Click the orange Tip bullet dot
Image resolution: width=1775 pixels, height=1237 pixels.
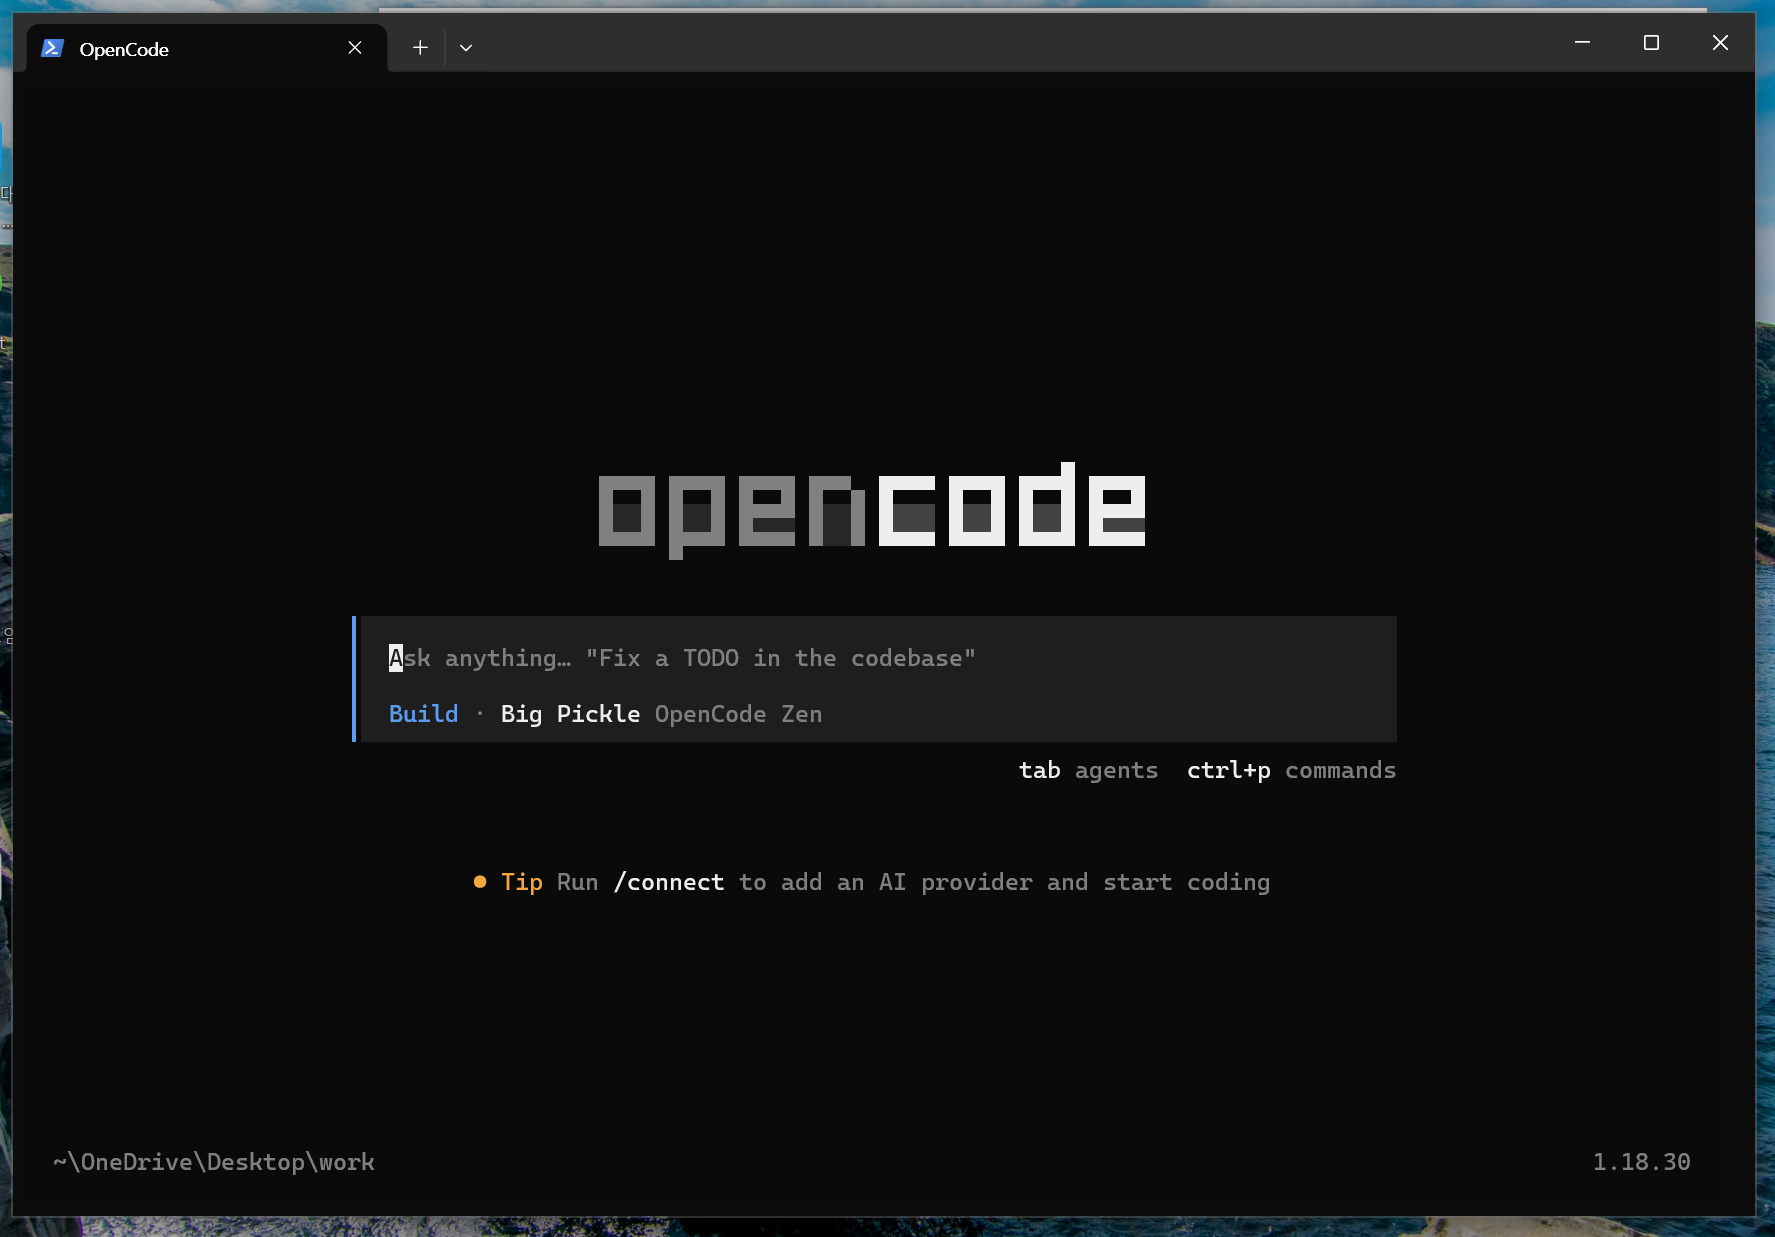[480, 882]
